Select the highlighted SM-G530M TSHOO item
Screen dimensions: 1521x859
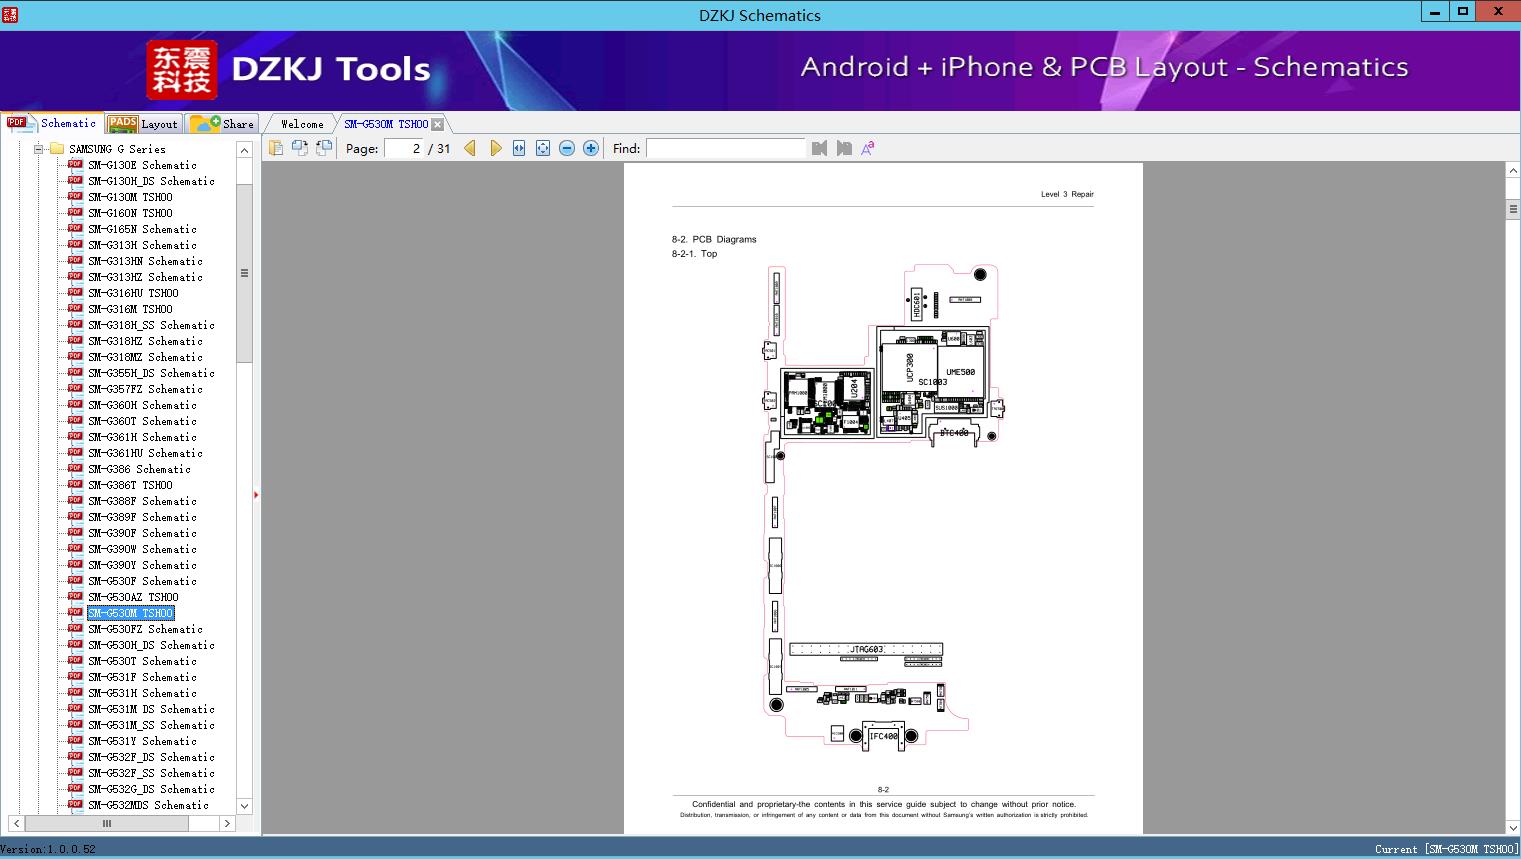[130, 613]
